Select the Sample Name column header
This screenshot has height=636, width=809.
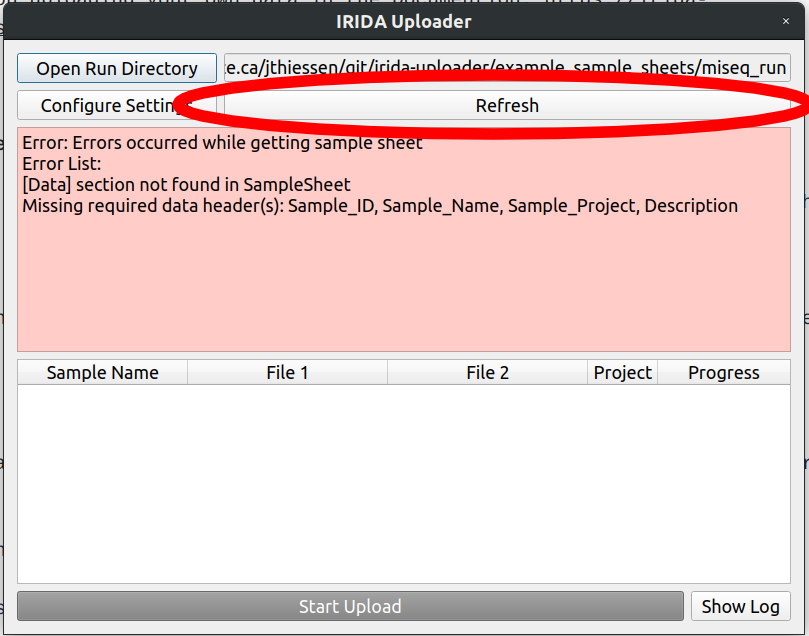coord(102,372)
